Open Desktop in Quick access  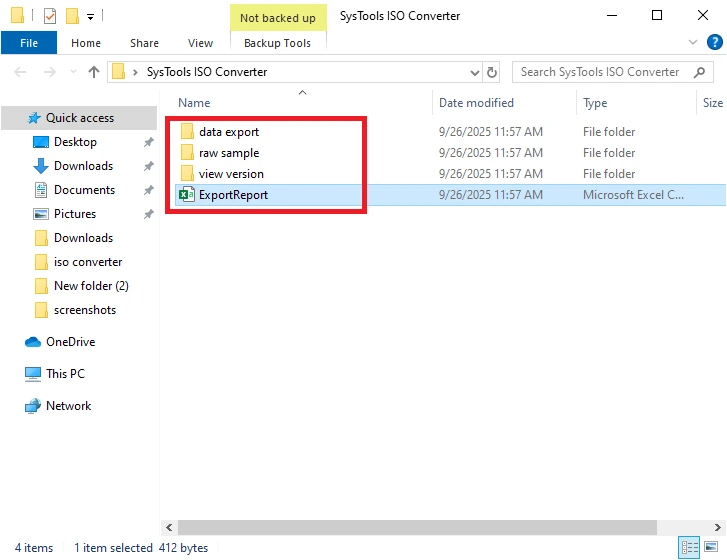(75, 142)
